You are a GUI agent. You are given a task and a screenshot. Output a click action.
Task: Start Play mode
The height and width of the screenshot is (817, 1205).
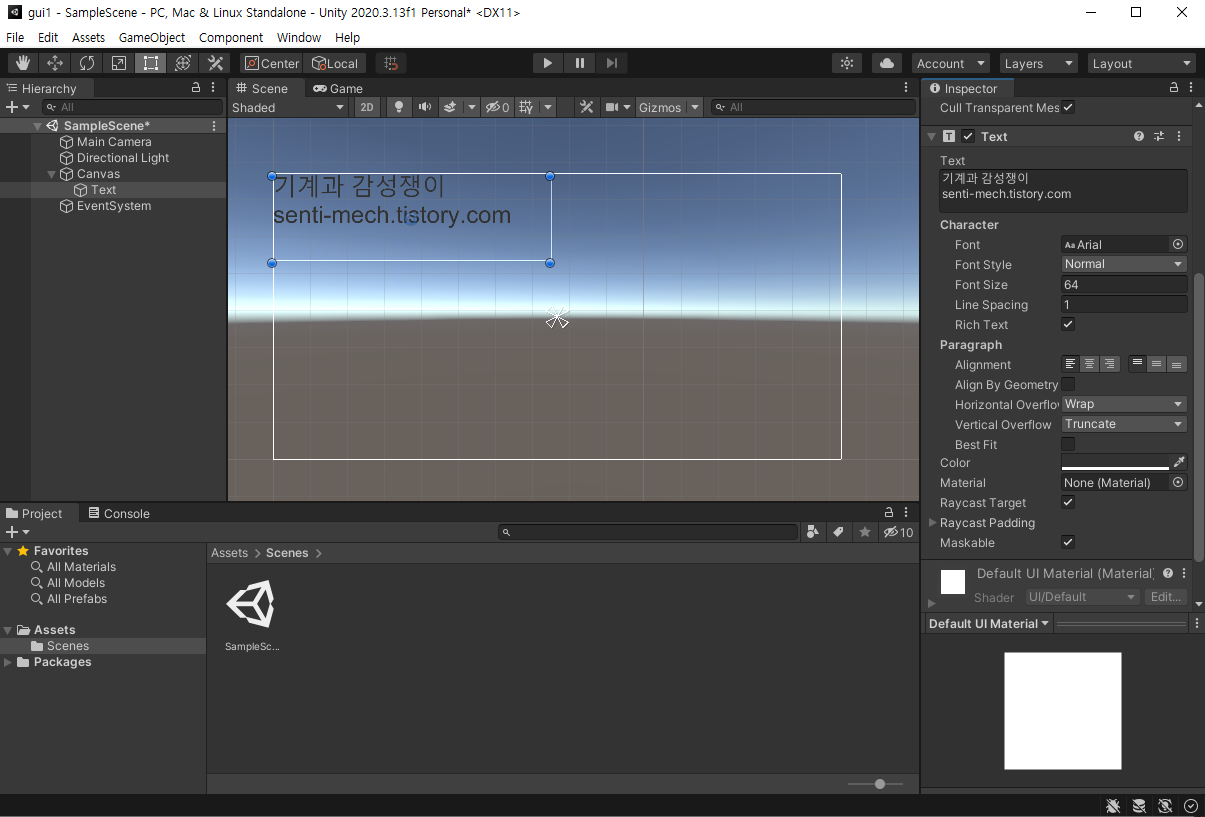click(x=547, y=63)
